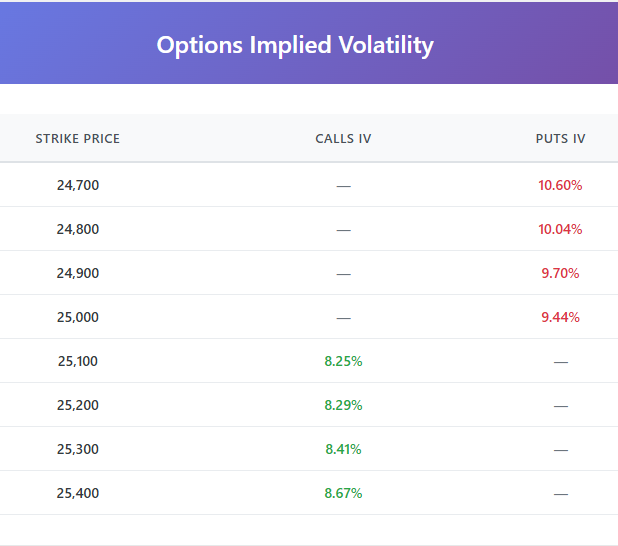Select the Calls IV column header
The image size is (618, 546).
tap(343, 139)
